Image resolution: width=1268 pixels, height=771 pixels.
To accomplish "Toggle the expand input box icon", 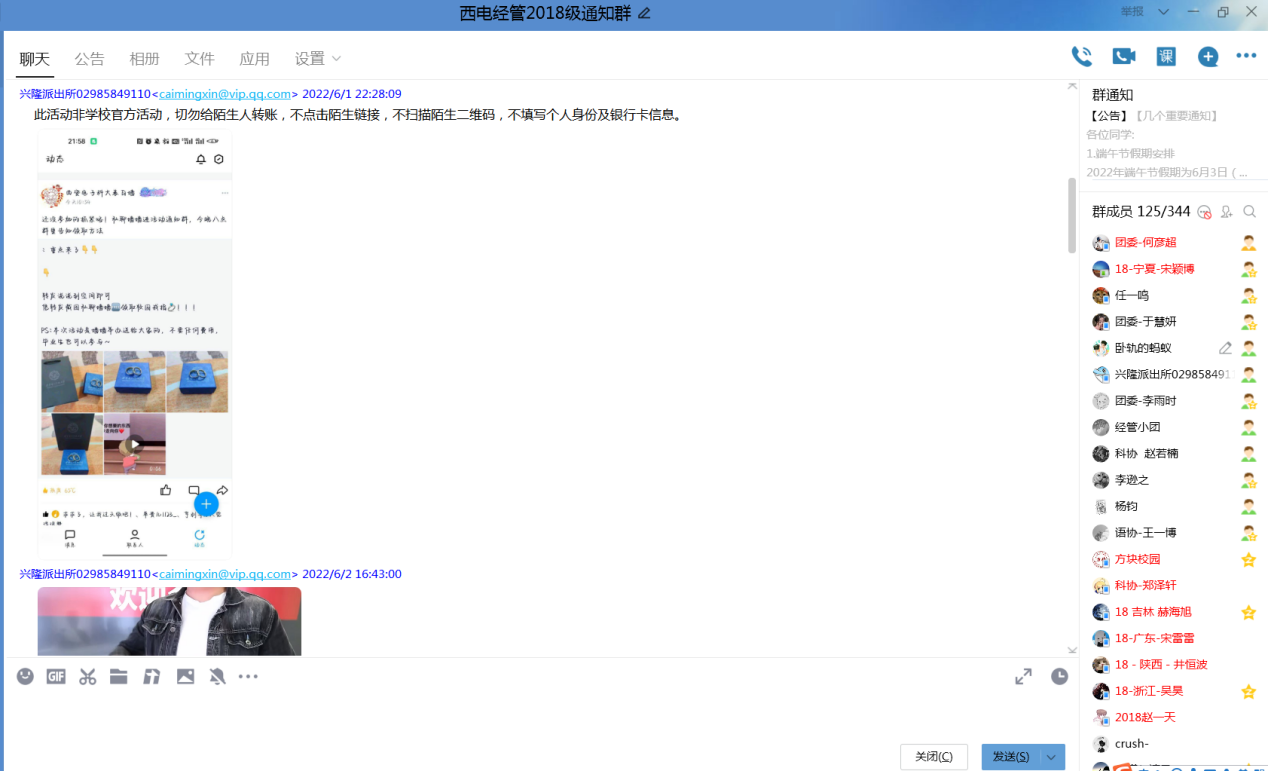I will (1023, 677).
